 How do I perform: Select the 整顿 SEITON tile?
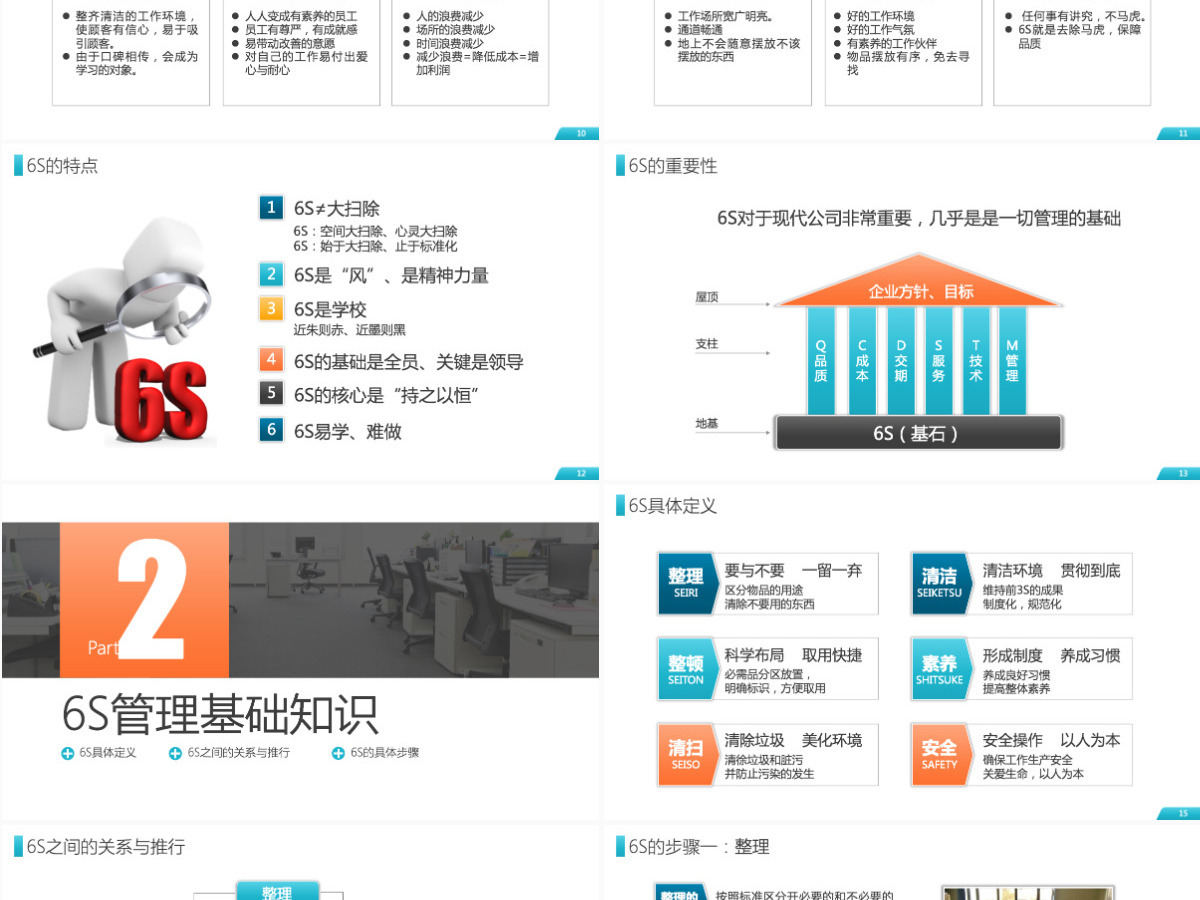pyautogui.click(x=687, y=668)
